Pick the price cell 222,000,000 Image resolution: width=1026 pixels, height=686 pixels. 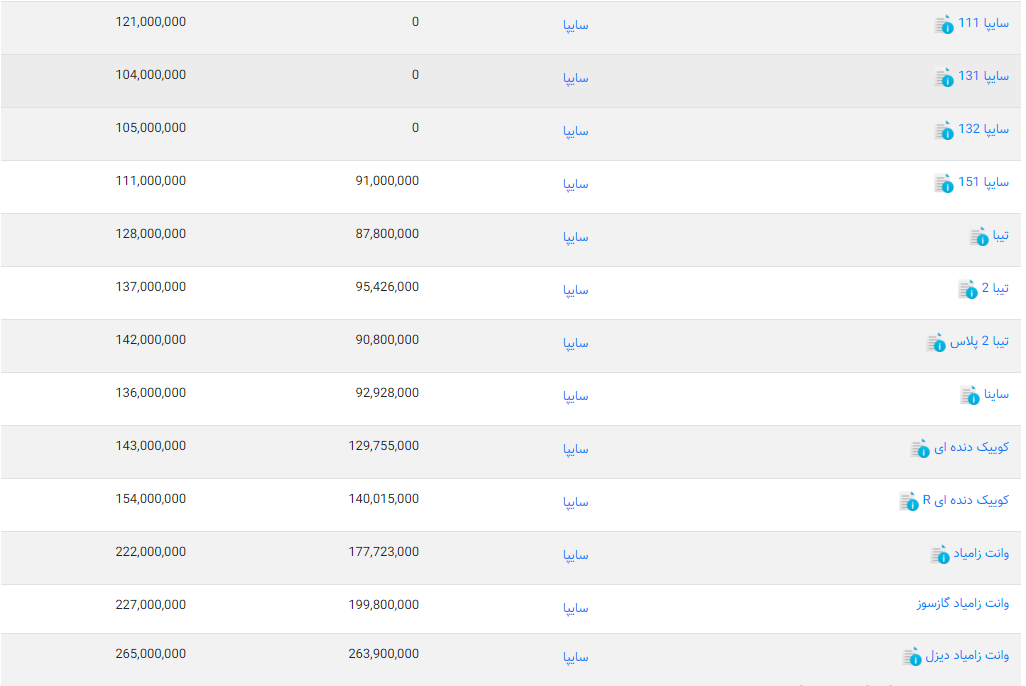click(x=150, y=552)
